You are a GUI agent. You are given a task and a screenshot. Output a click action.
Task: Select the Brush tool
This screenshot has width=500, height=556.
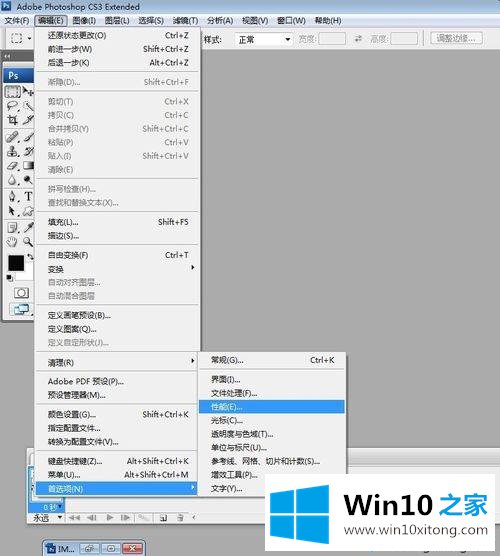28,137
